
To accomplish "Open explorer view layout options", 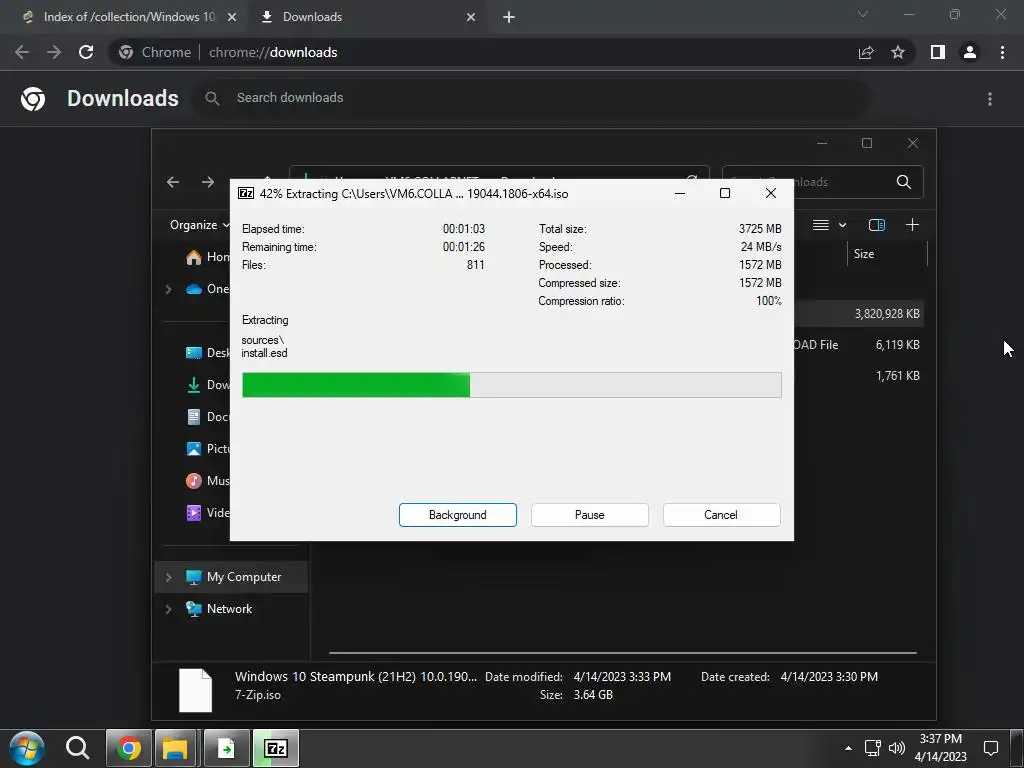I will coord(821,225).
